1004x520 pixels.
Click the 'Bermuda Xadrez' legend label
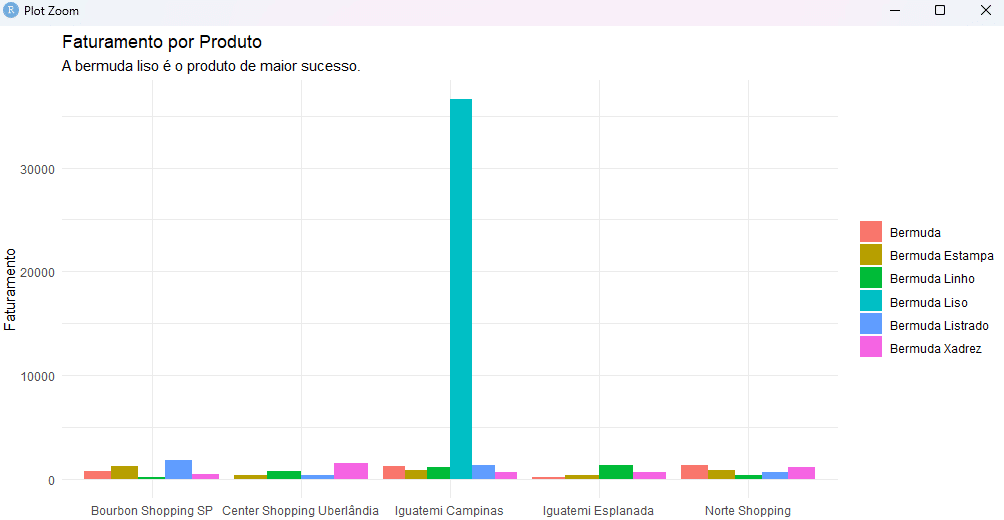pos(935,348)
